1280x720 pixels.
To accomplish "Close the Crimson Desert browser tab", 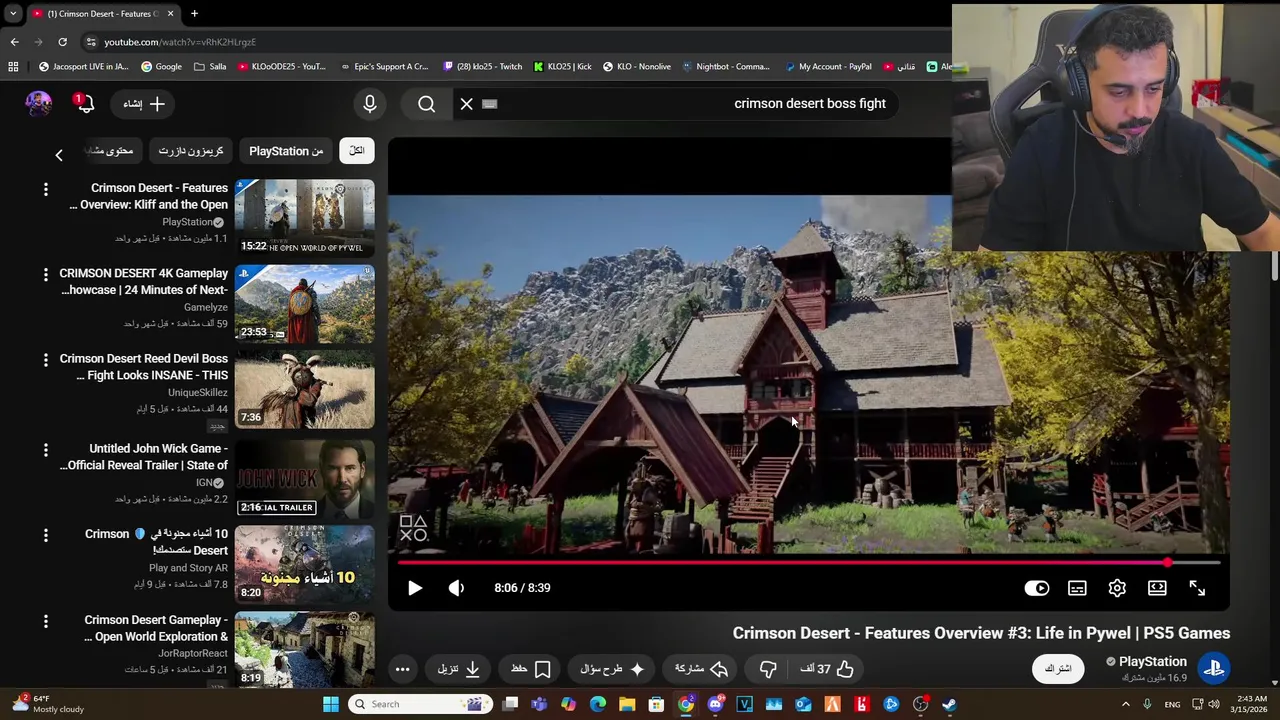I will click(170, 14).
